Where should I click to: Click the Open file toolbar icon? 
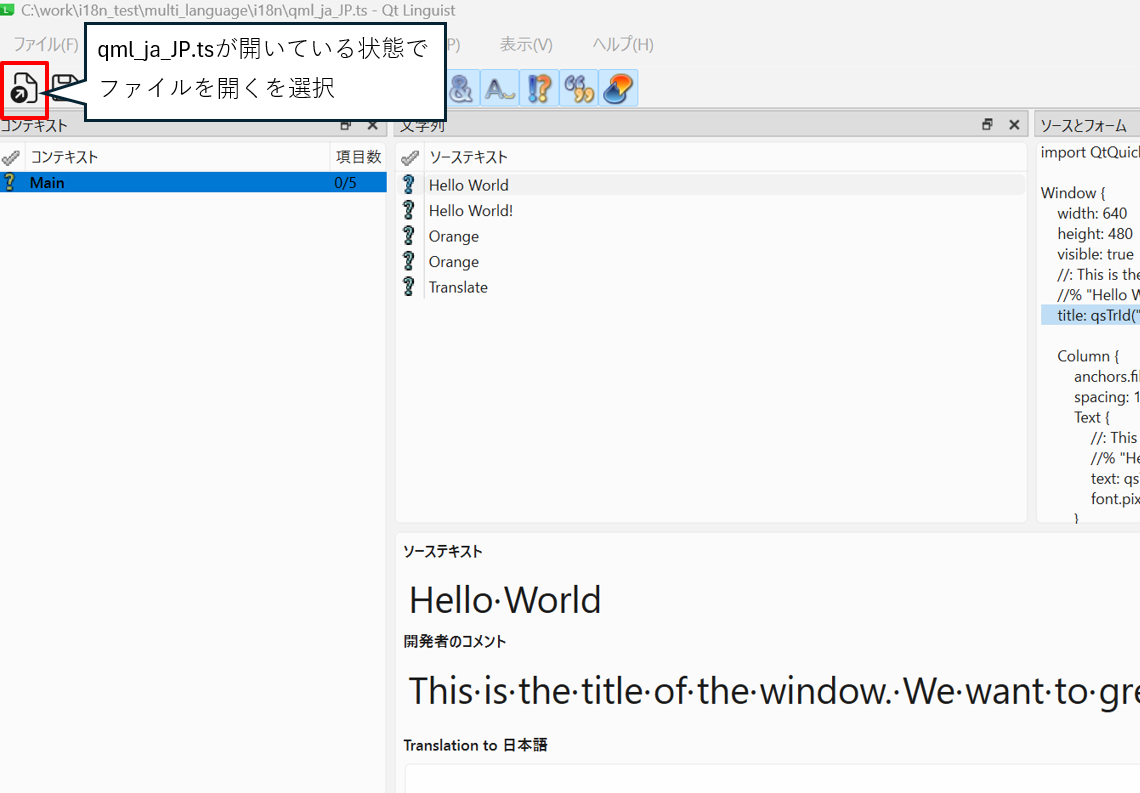(x=24, y=89)
